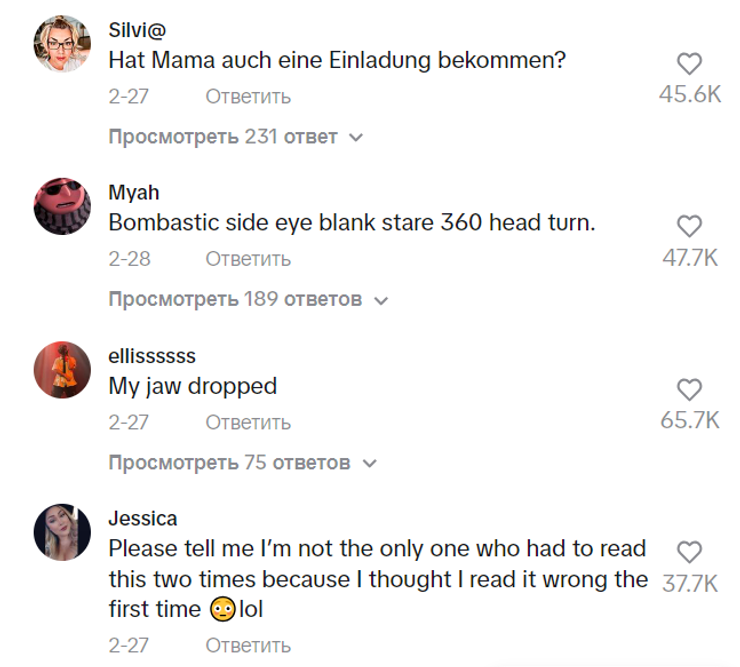Like Myah's Bombastic side eye comment
This screenshot has width=740, height=667.
[689, 226]
